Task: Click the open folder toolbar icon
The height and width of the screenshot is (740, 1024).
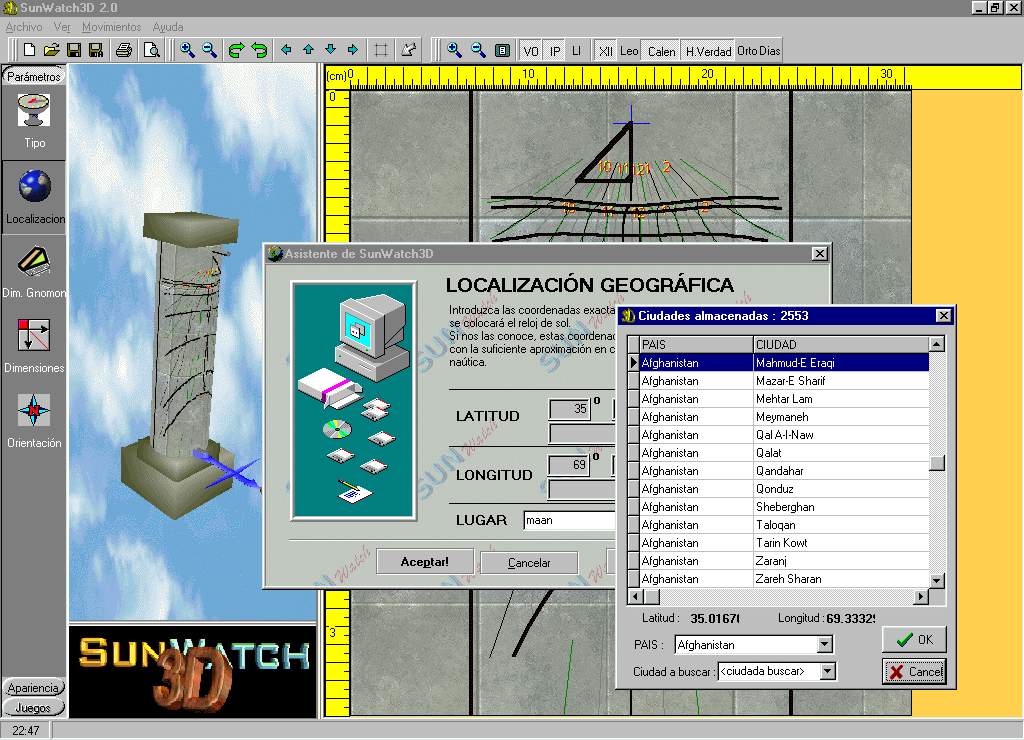Action: pos(52,50)
